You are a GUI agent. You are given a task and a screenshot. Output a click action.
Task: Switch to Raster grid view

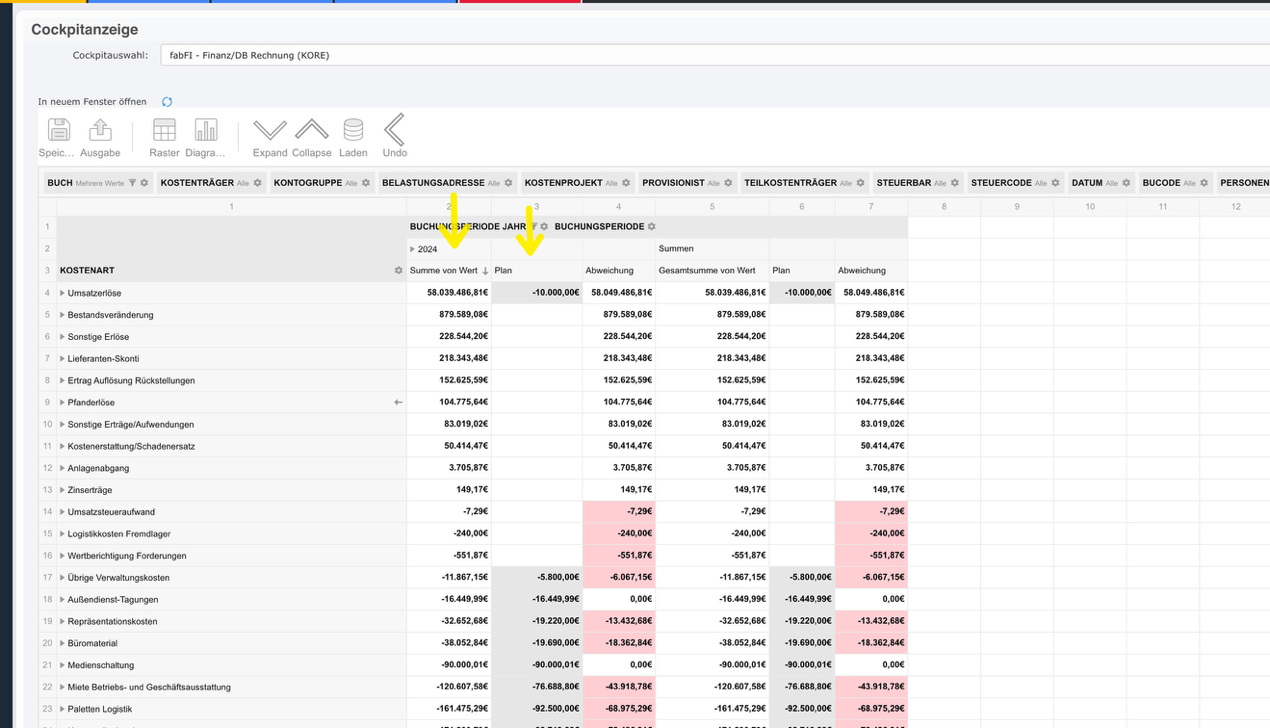click(x=164, y=131)
